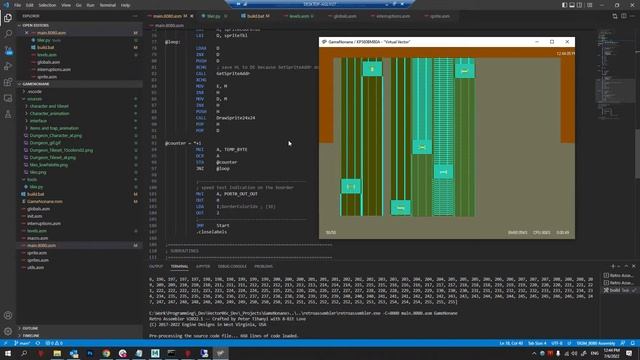The width and height of the screenshot is (640, 360).
Task: Maximize the panel with the chevron-up icon
Action: click(626, 266)
